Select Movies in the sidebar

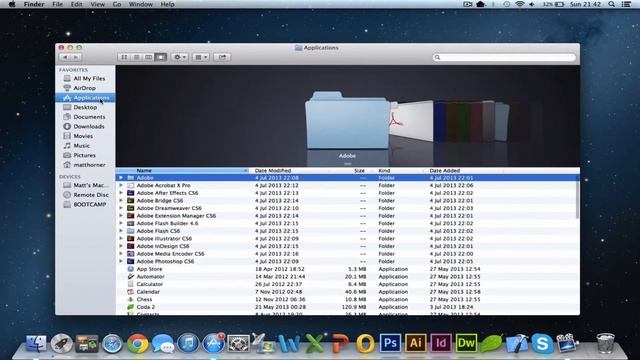pos(85,136)
